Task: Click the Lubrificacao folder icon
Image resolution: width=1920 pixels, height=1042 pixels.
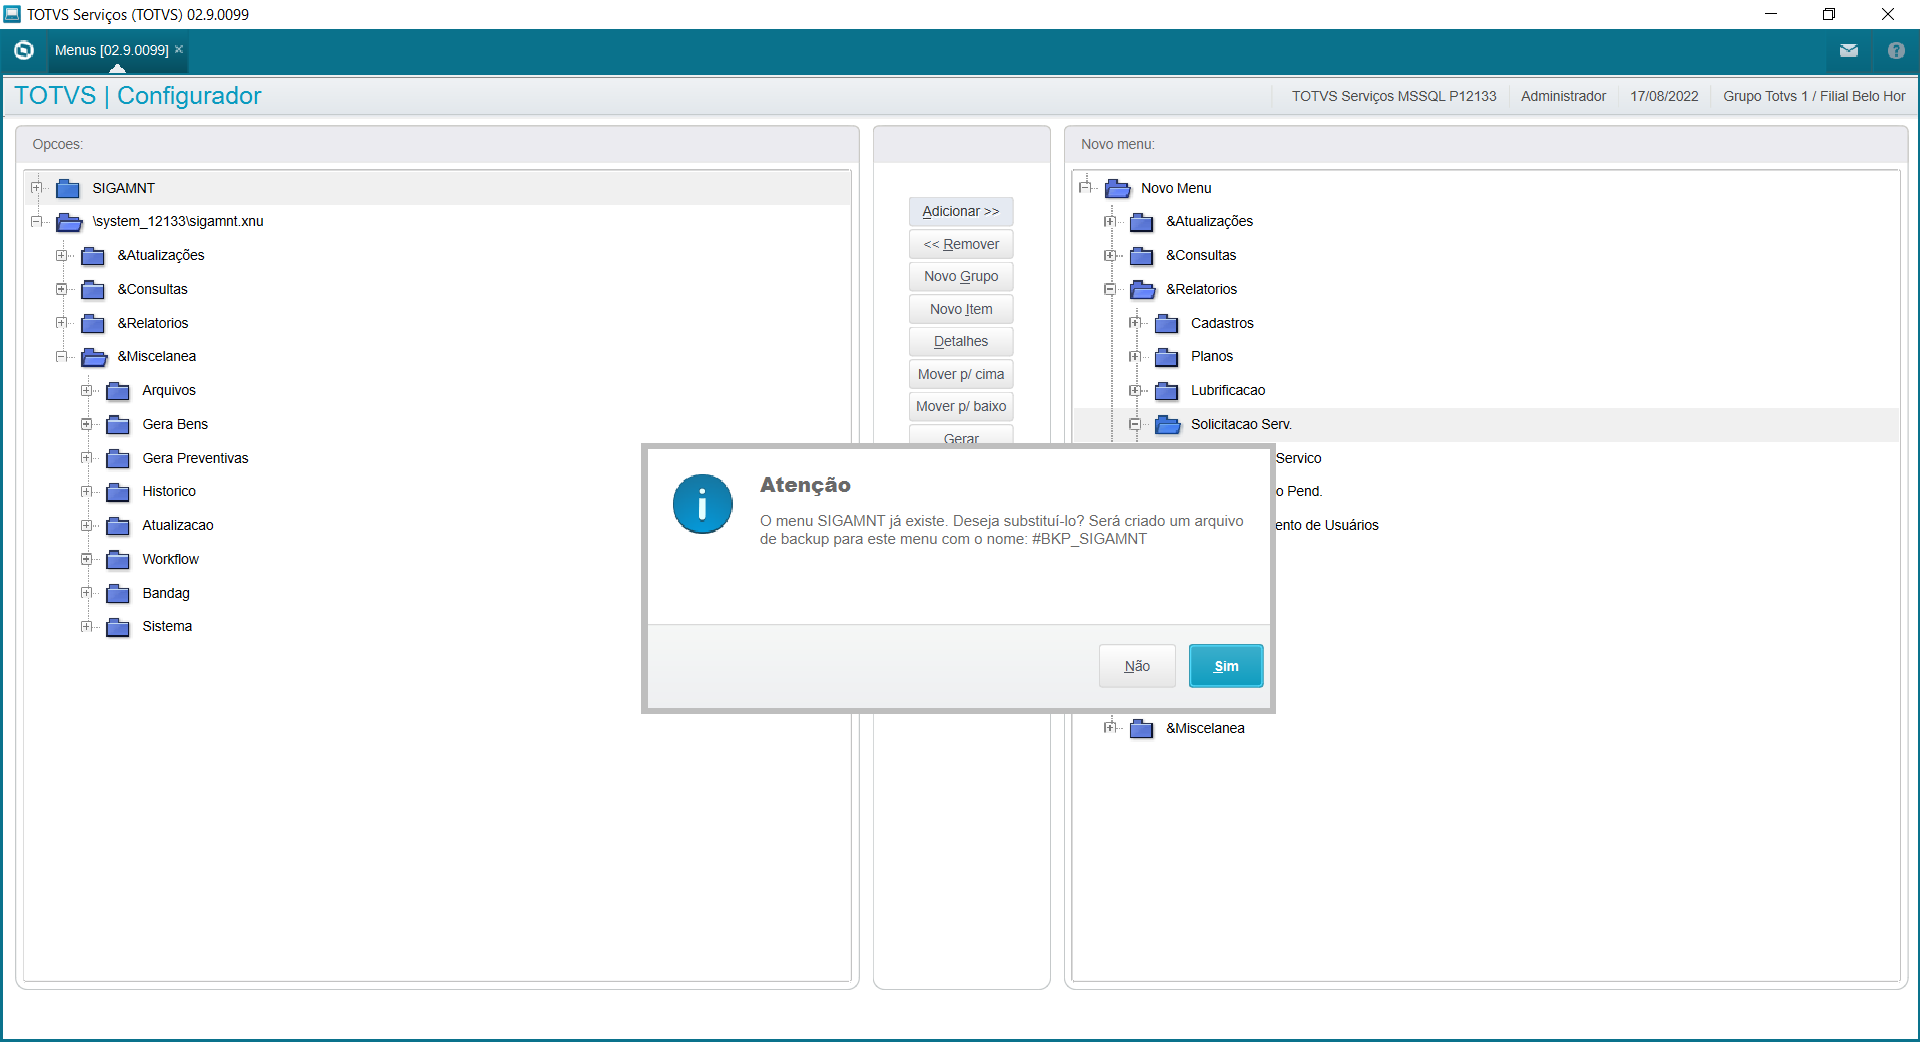Action: [x=1166, y=391]
